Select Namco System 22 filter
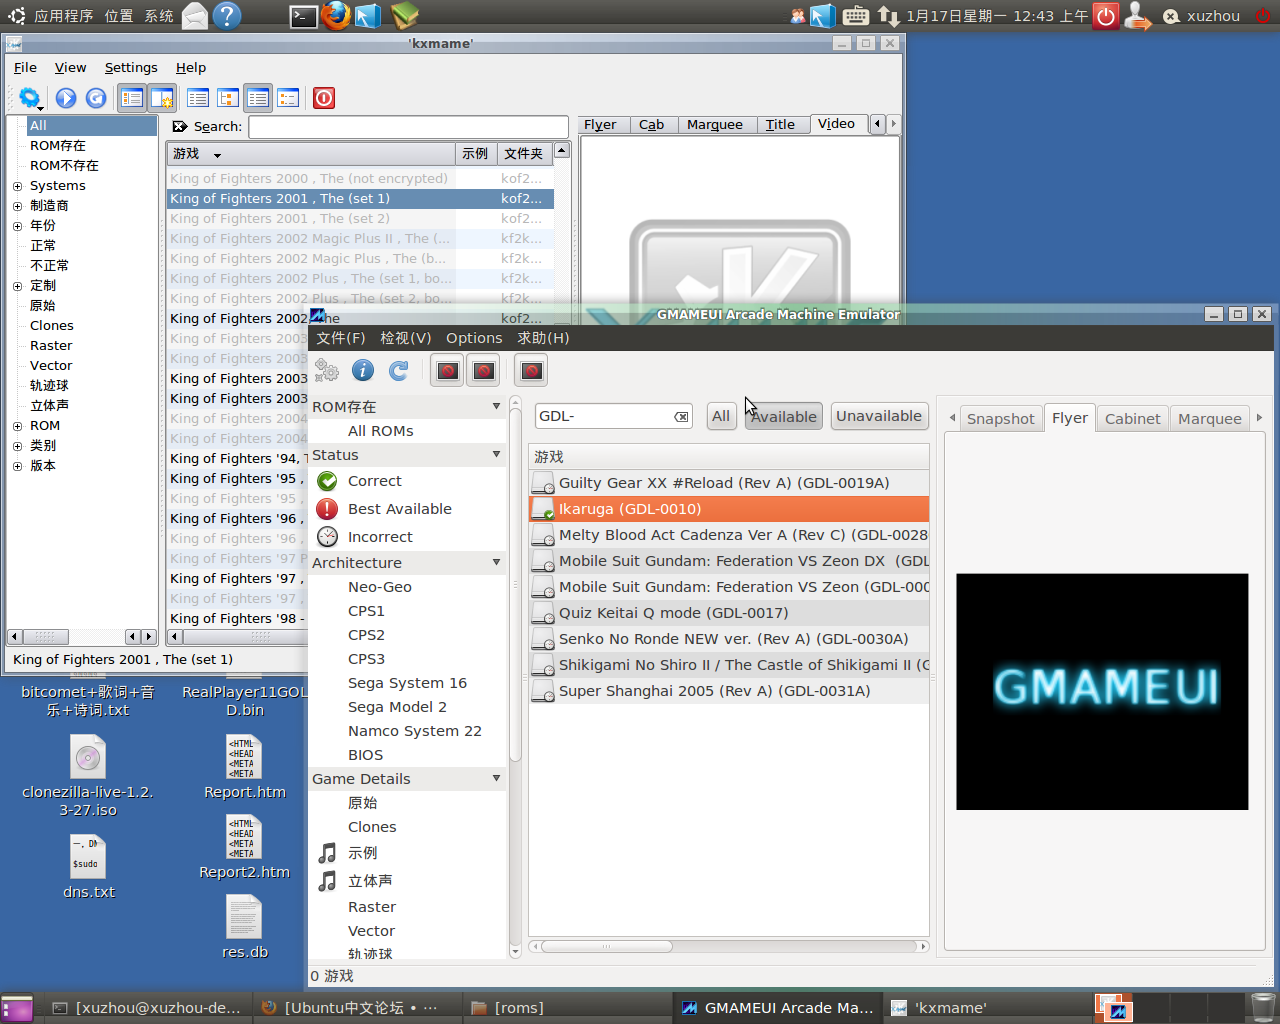Image resolution: width=1280 pixels, height=1024 pixels. (414, 731)
